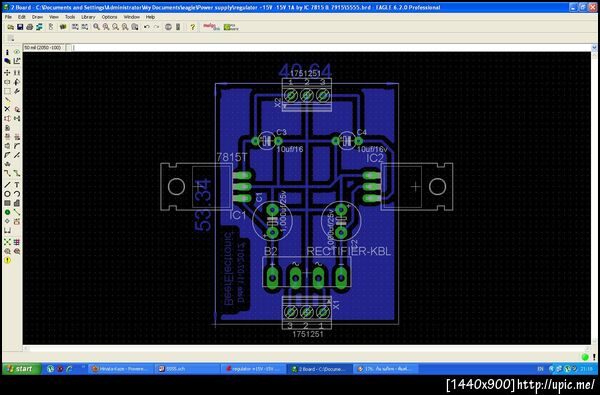The width and height of the screenshot is (600, 395).
Task: Select the Move tool
Action: (7, 73)
